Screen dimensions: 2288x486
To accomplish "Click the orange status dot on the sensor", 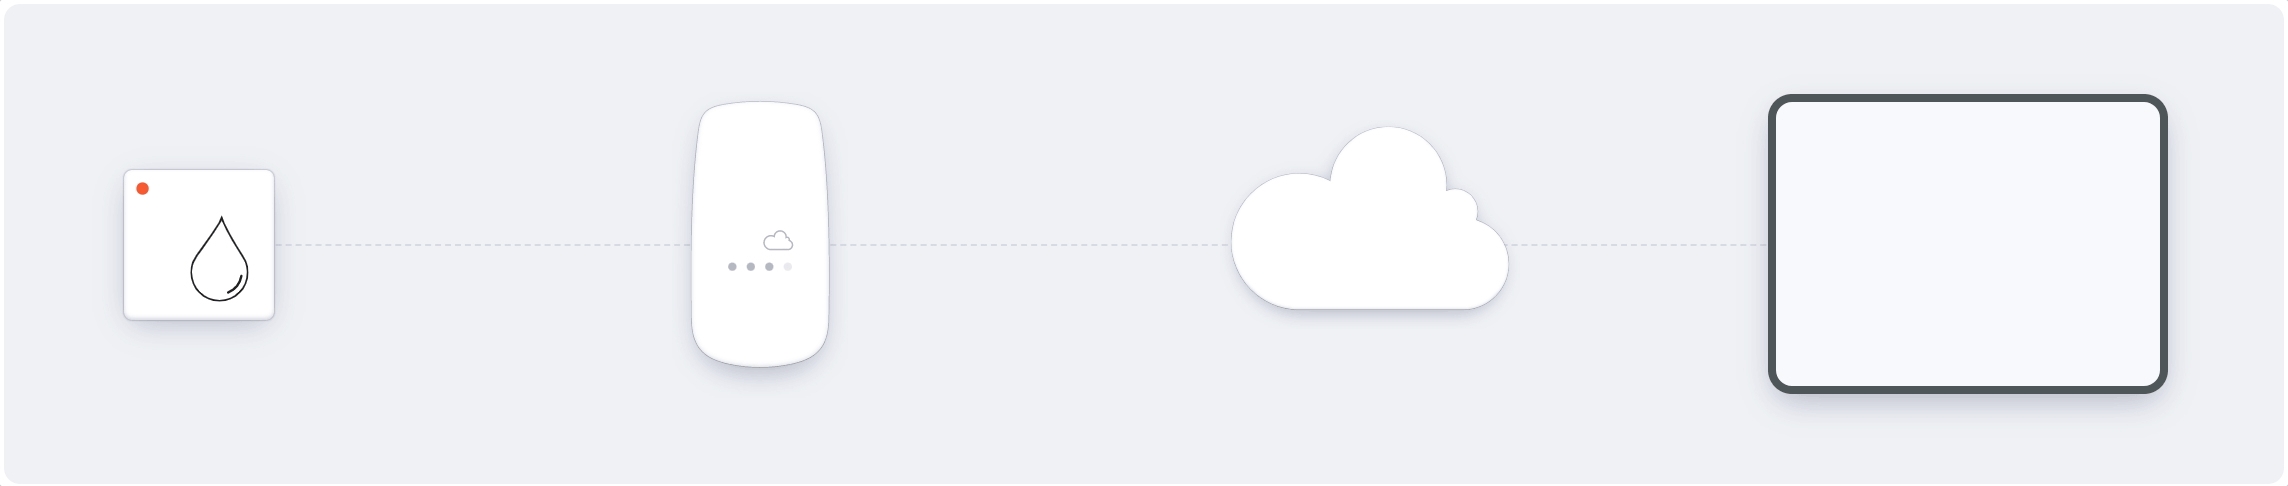I will pyautogui.click(x=143, y=188).
